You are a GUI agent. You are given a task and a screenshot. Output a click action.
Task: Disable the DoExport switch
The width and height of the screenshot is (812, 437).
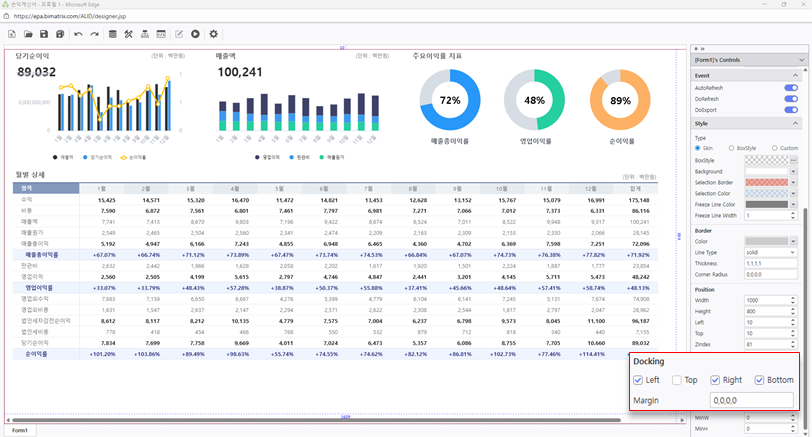click(x=791, y=110)
